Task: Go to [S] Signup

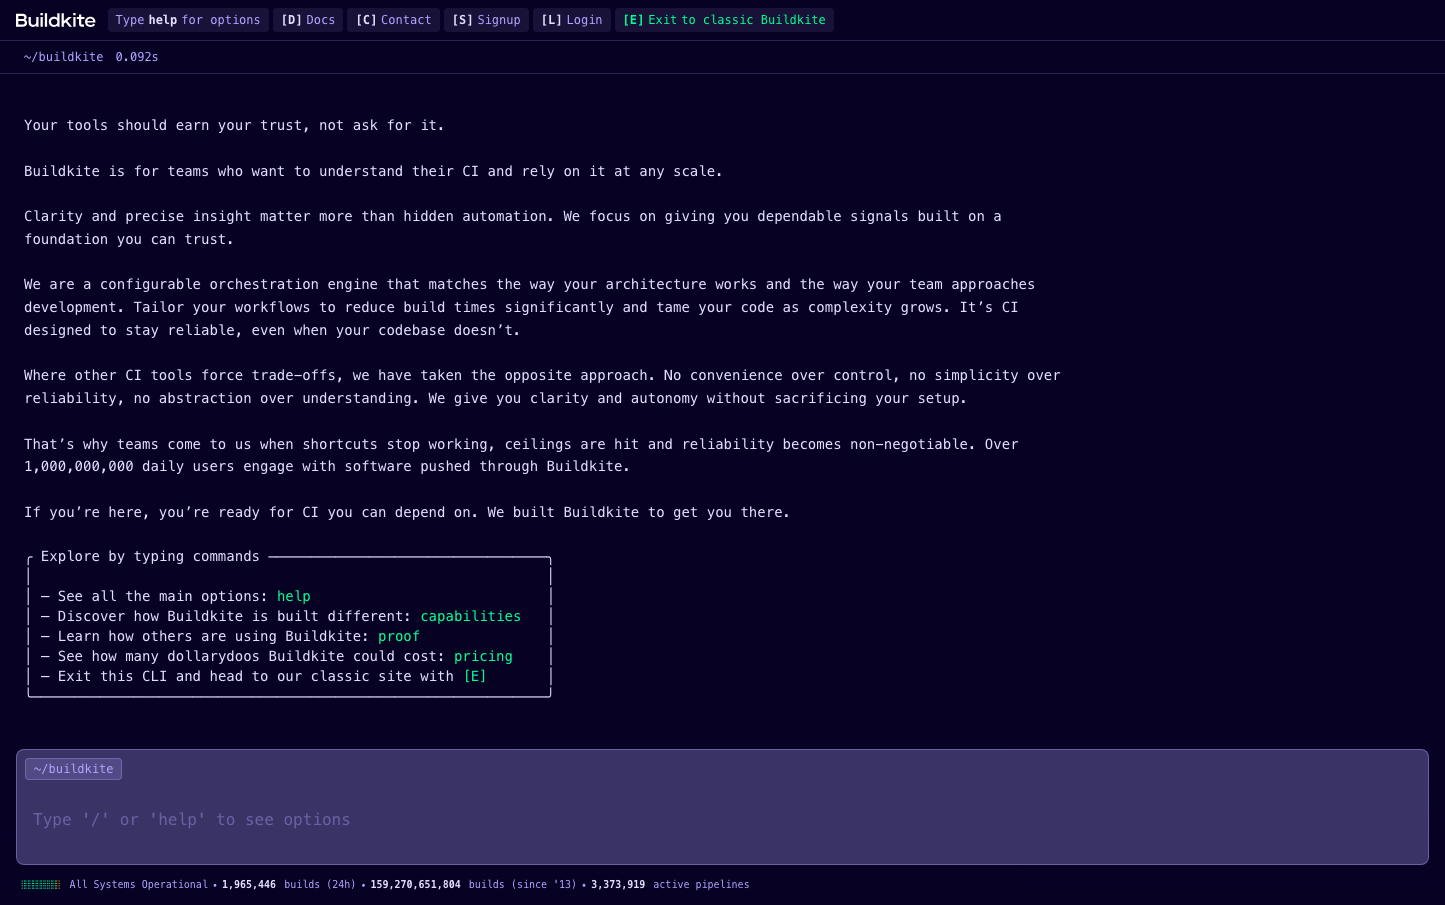Action: pyautogui.click(x=486, y=20)
